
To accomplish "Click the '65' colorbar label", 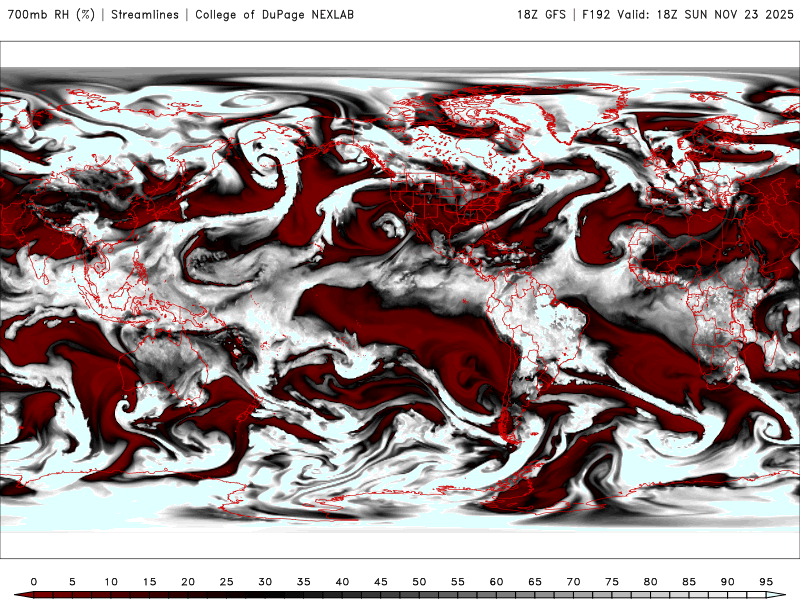I will tap(535, 582).
